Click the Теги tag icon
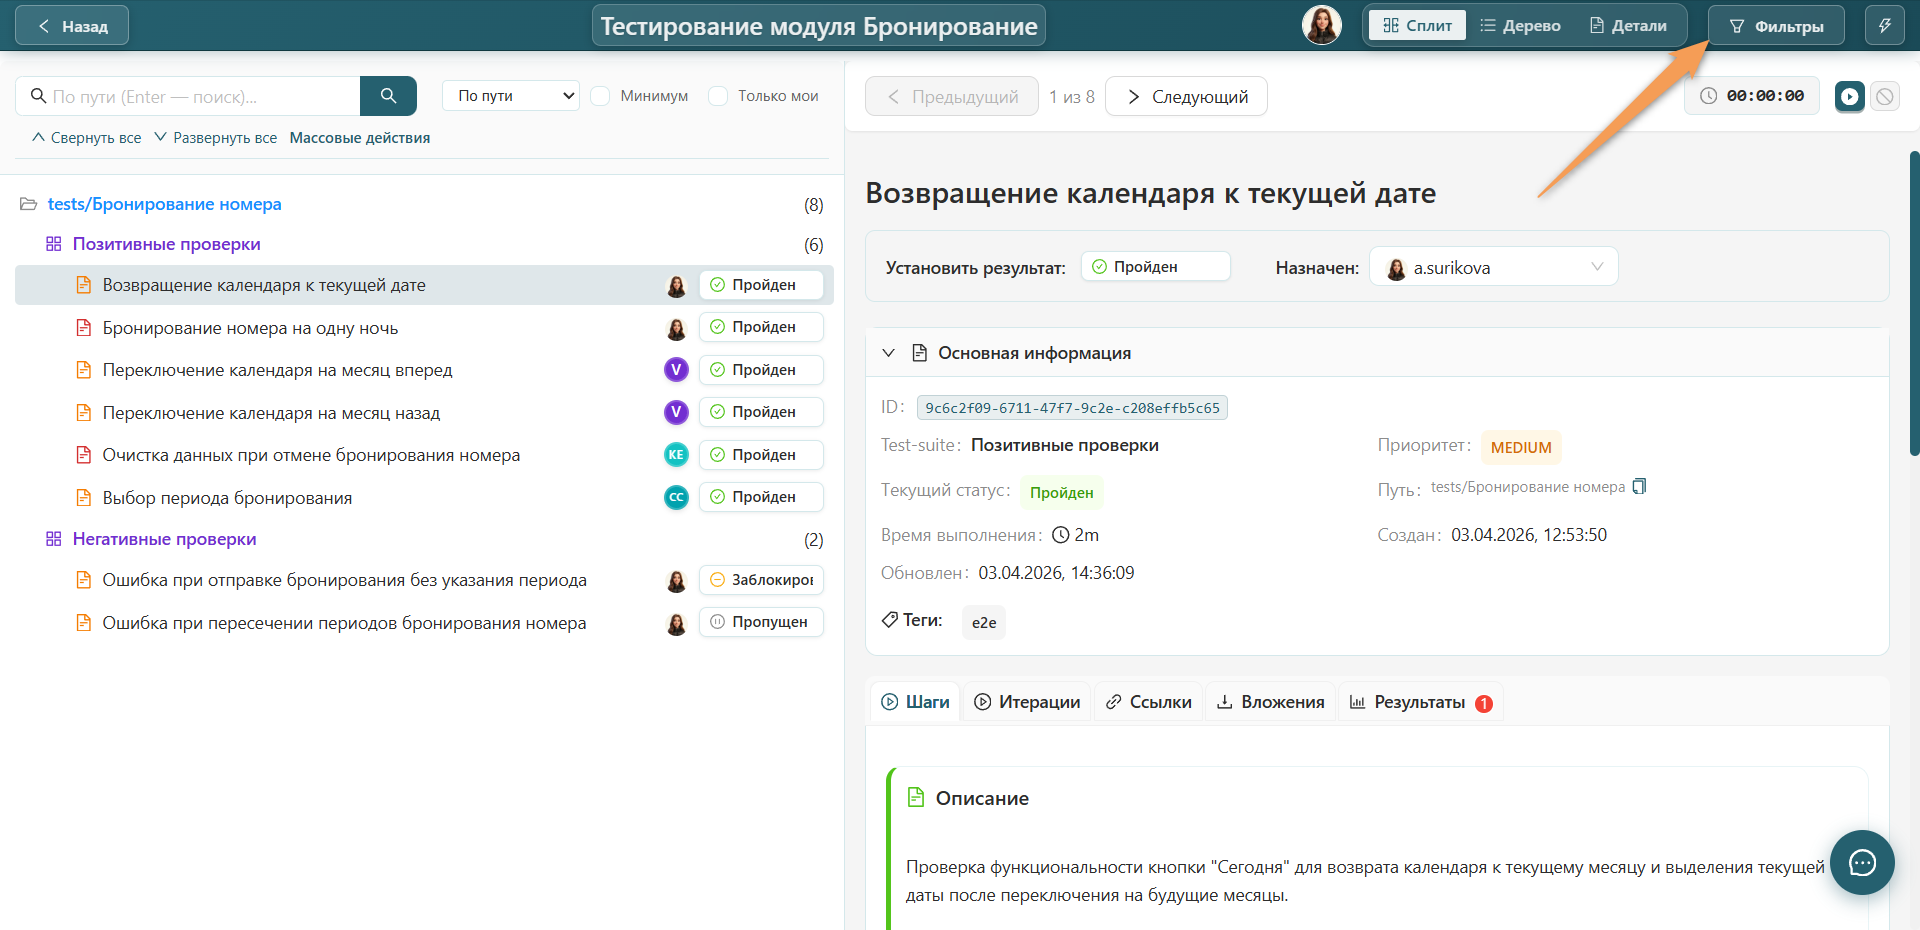1920x930 pixels. point(890,620)
